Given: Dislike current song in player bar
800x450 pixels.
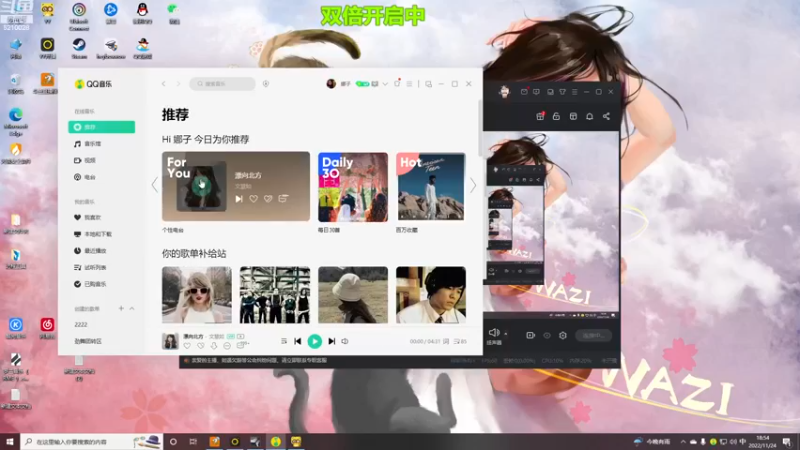Looking at the screenshot, I should coord(201,346).
